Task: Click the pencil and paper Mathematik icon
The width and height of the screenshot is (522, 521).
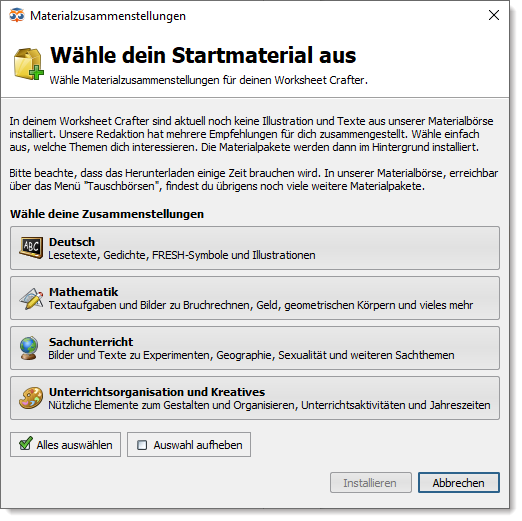Action: coord(31,298)
